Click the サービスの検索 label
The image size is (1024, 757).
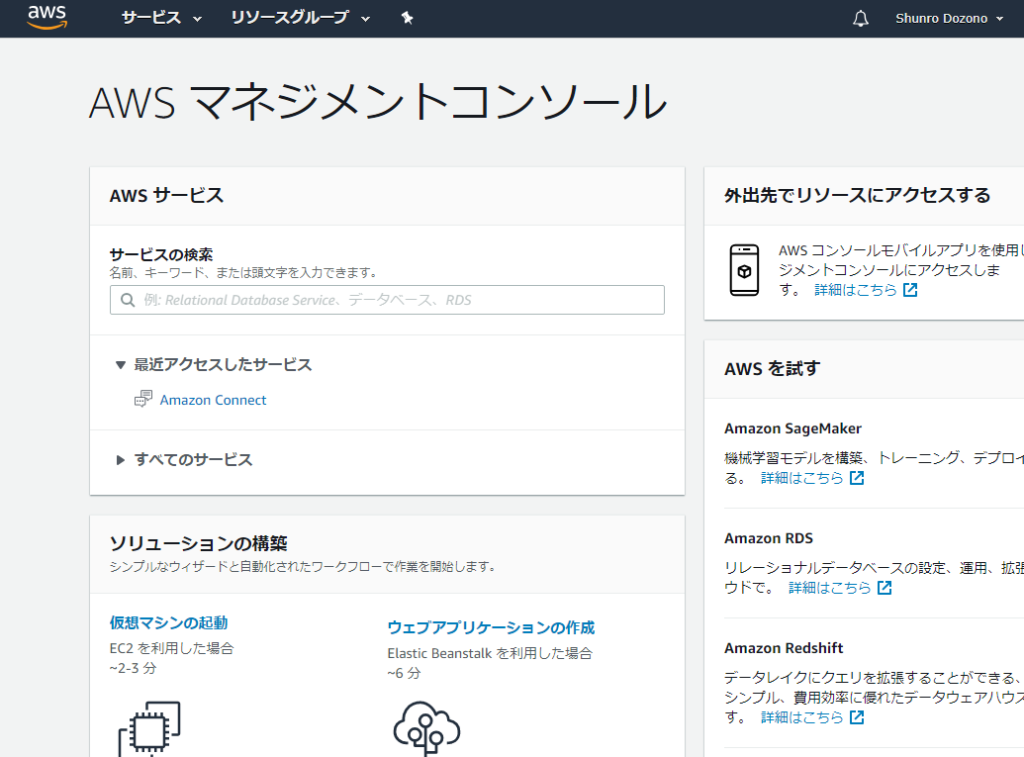coord(161,254)
